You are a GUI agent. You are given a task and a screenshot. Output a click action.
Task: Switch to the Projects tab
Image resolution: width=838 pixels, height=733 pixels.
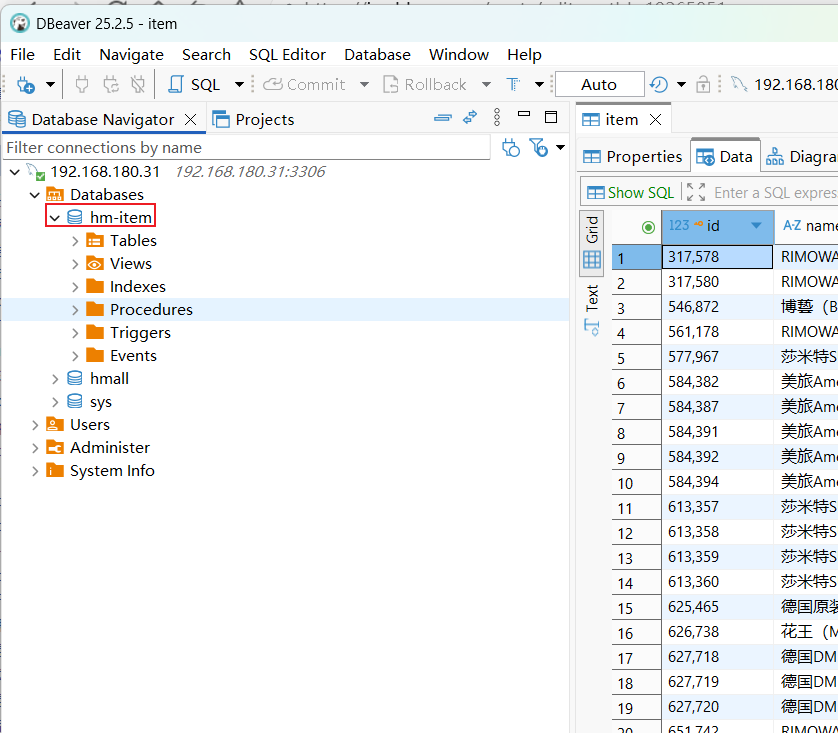254,120
